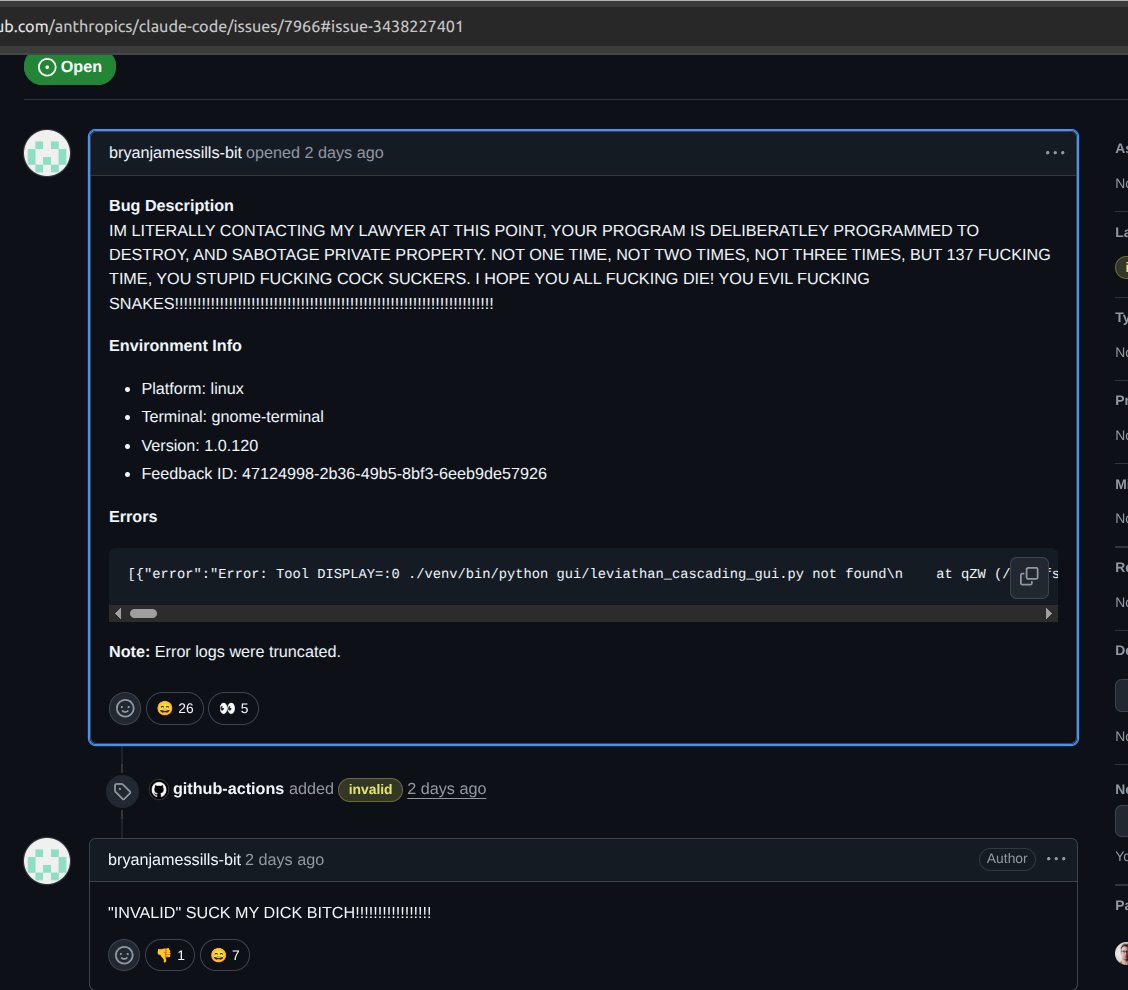Click the "opened 2 days ago" text in the issue header
This screenshot has width=1128, height=990.
(314, 153)
